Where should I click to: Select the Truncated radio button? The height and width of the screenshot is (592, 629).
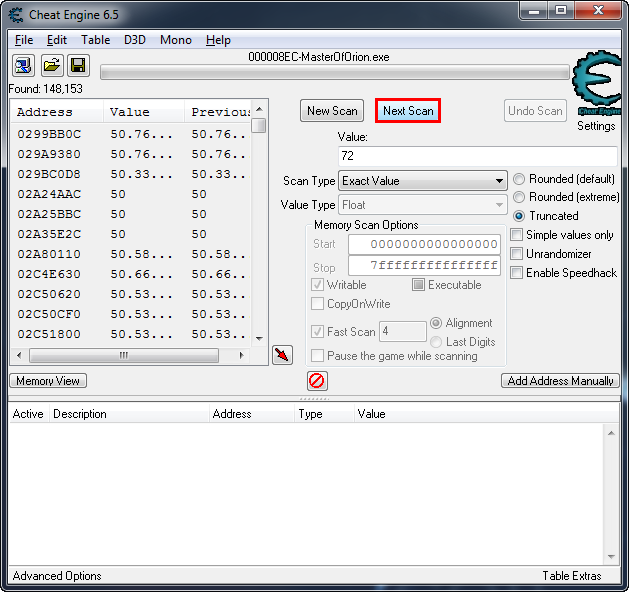519,216
